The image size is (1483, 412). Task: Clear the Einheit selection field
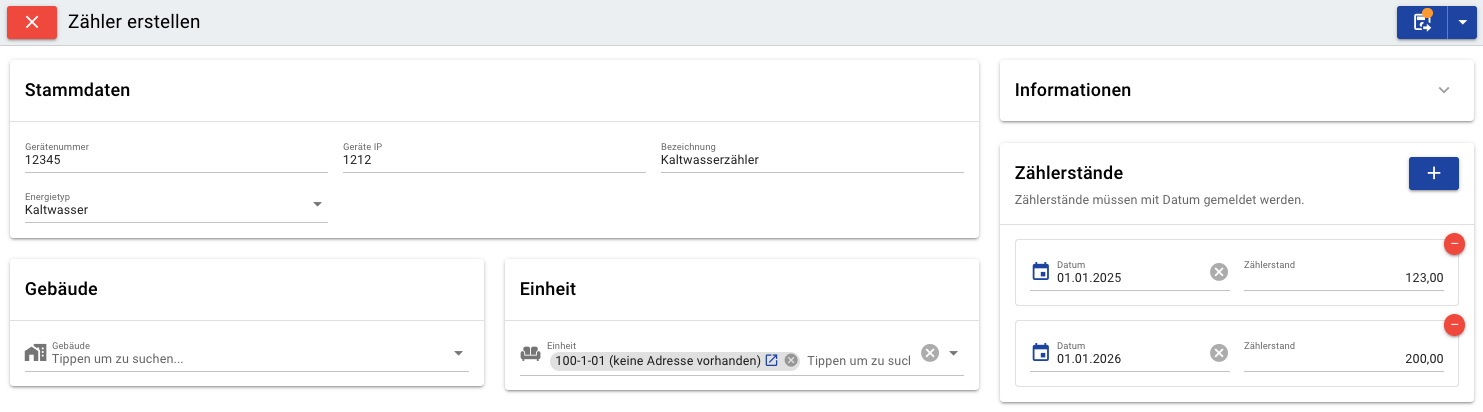(930, 352)
